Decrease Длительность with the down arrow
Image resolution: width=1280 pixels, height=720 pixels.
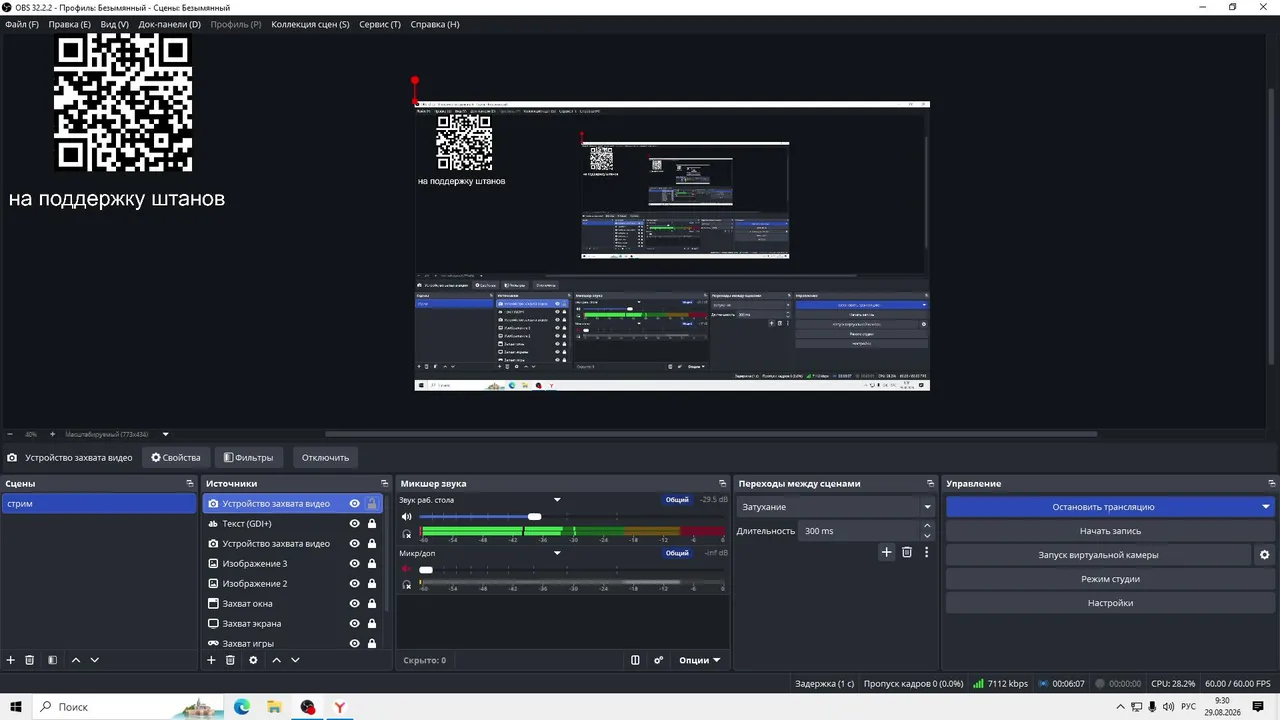pyautogui.click(x=927, y=536)
